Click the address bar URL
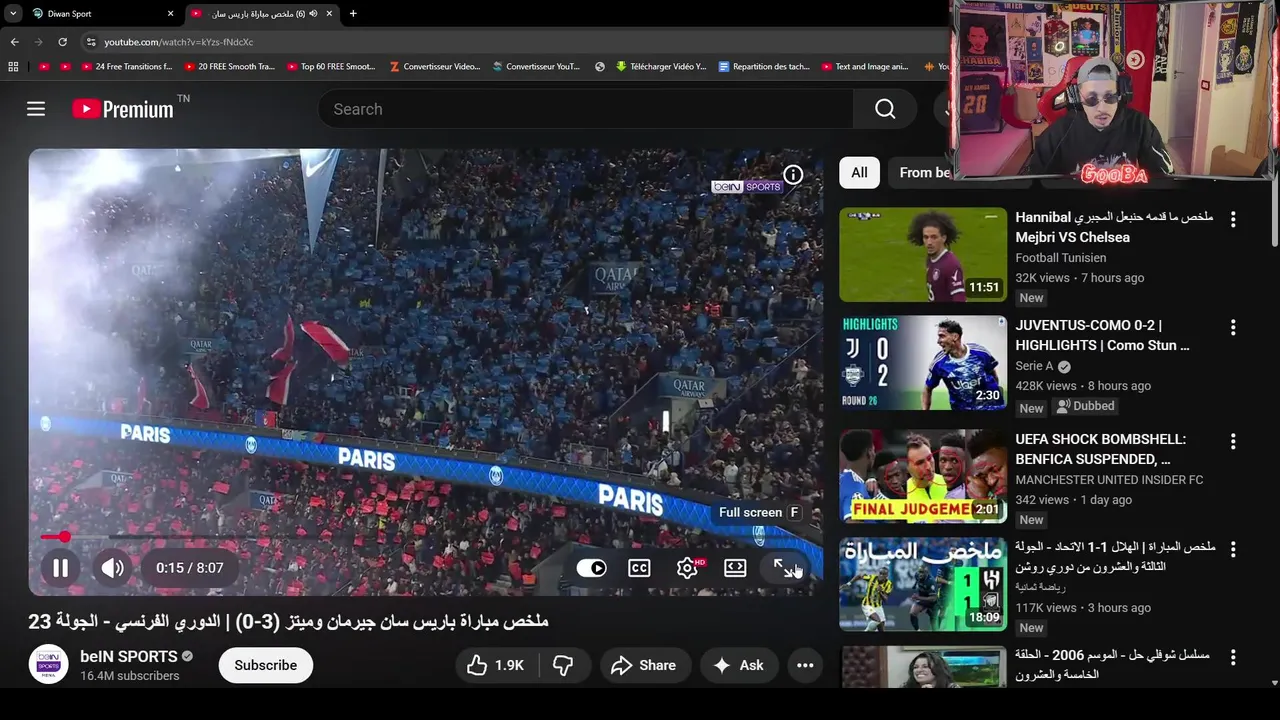The image size is (1280, 720). (179, 42)
